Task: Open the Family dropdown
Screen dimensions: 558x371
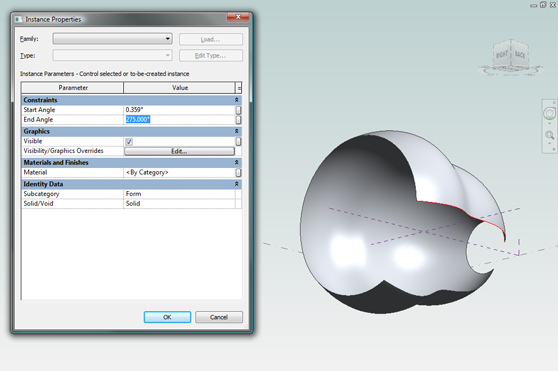Action: point(112,39)
